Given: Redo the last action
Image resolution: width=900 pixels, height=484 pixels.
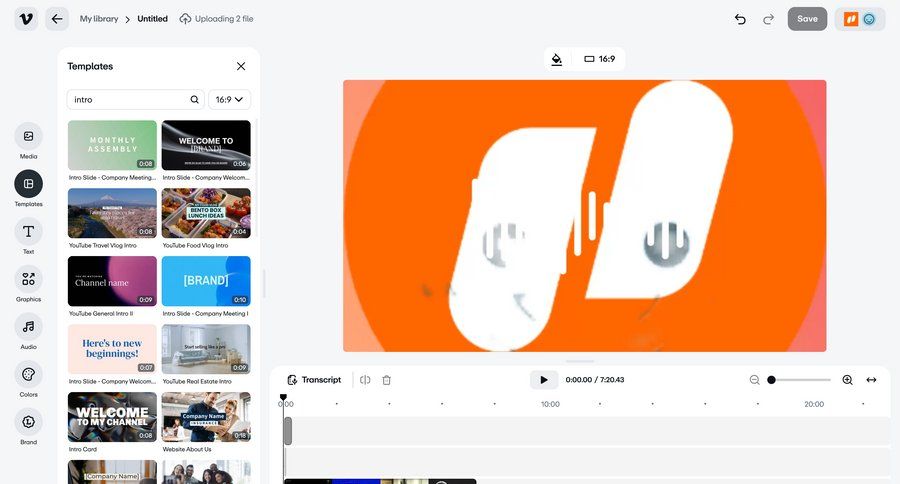Looking at the screenshot, I should [768, 19].
